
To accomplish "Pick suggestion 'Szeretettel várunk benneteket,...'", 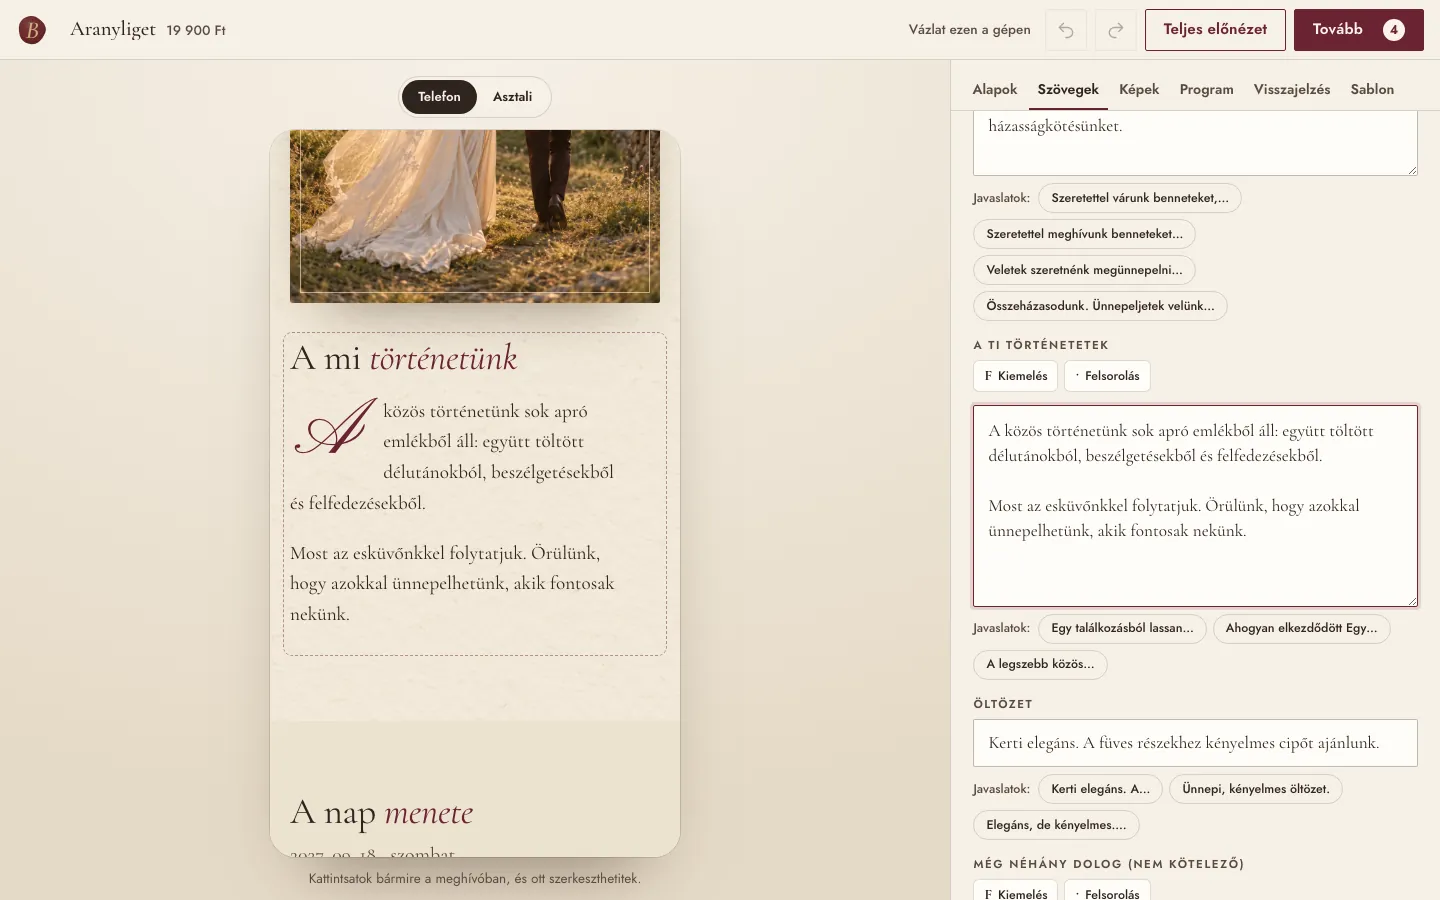I will point(1140,198).
